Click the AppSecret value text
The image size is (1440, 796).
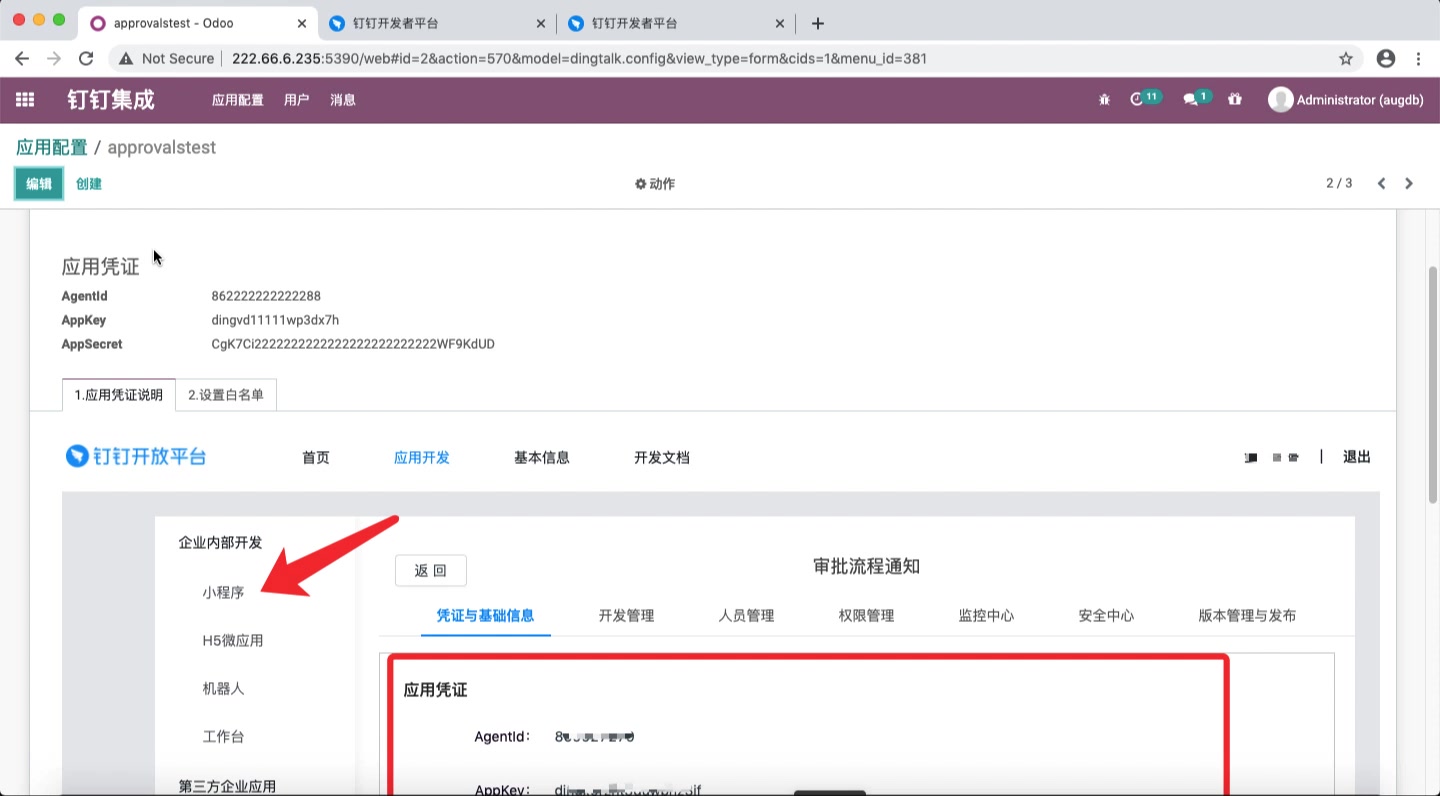(x=353, y=344)
